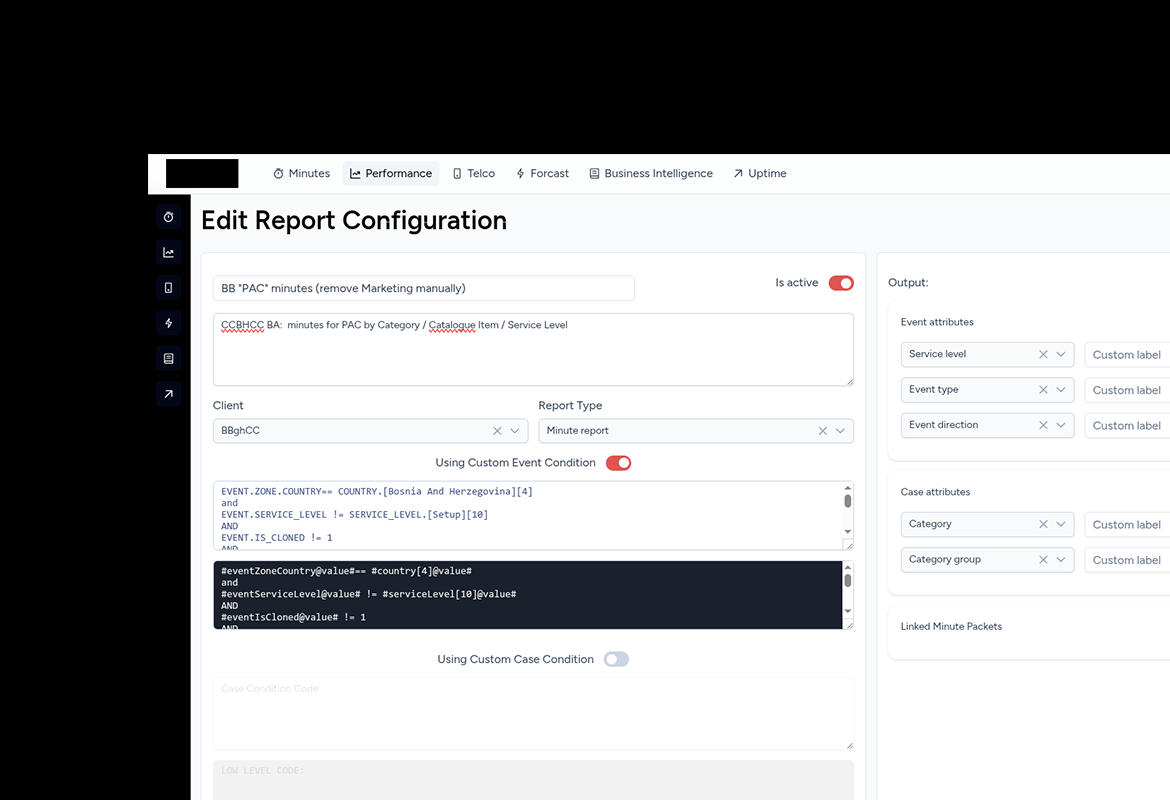Expand the Report Type dropdown
The height and width of the screenshot is (800, 1170).
coord(840,430)
